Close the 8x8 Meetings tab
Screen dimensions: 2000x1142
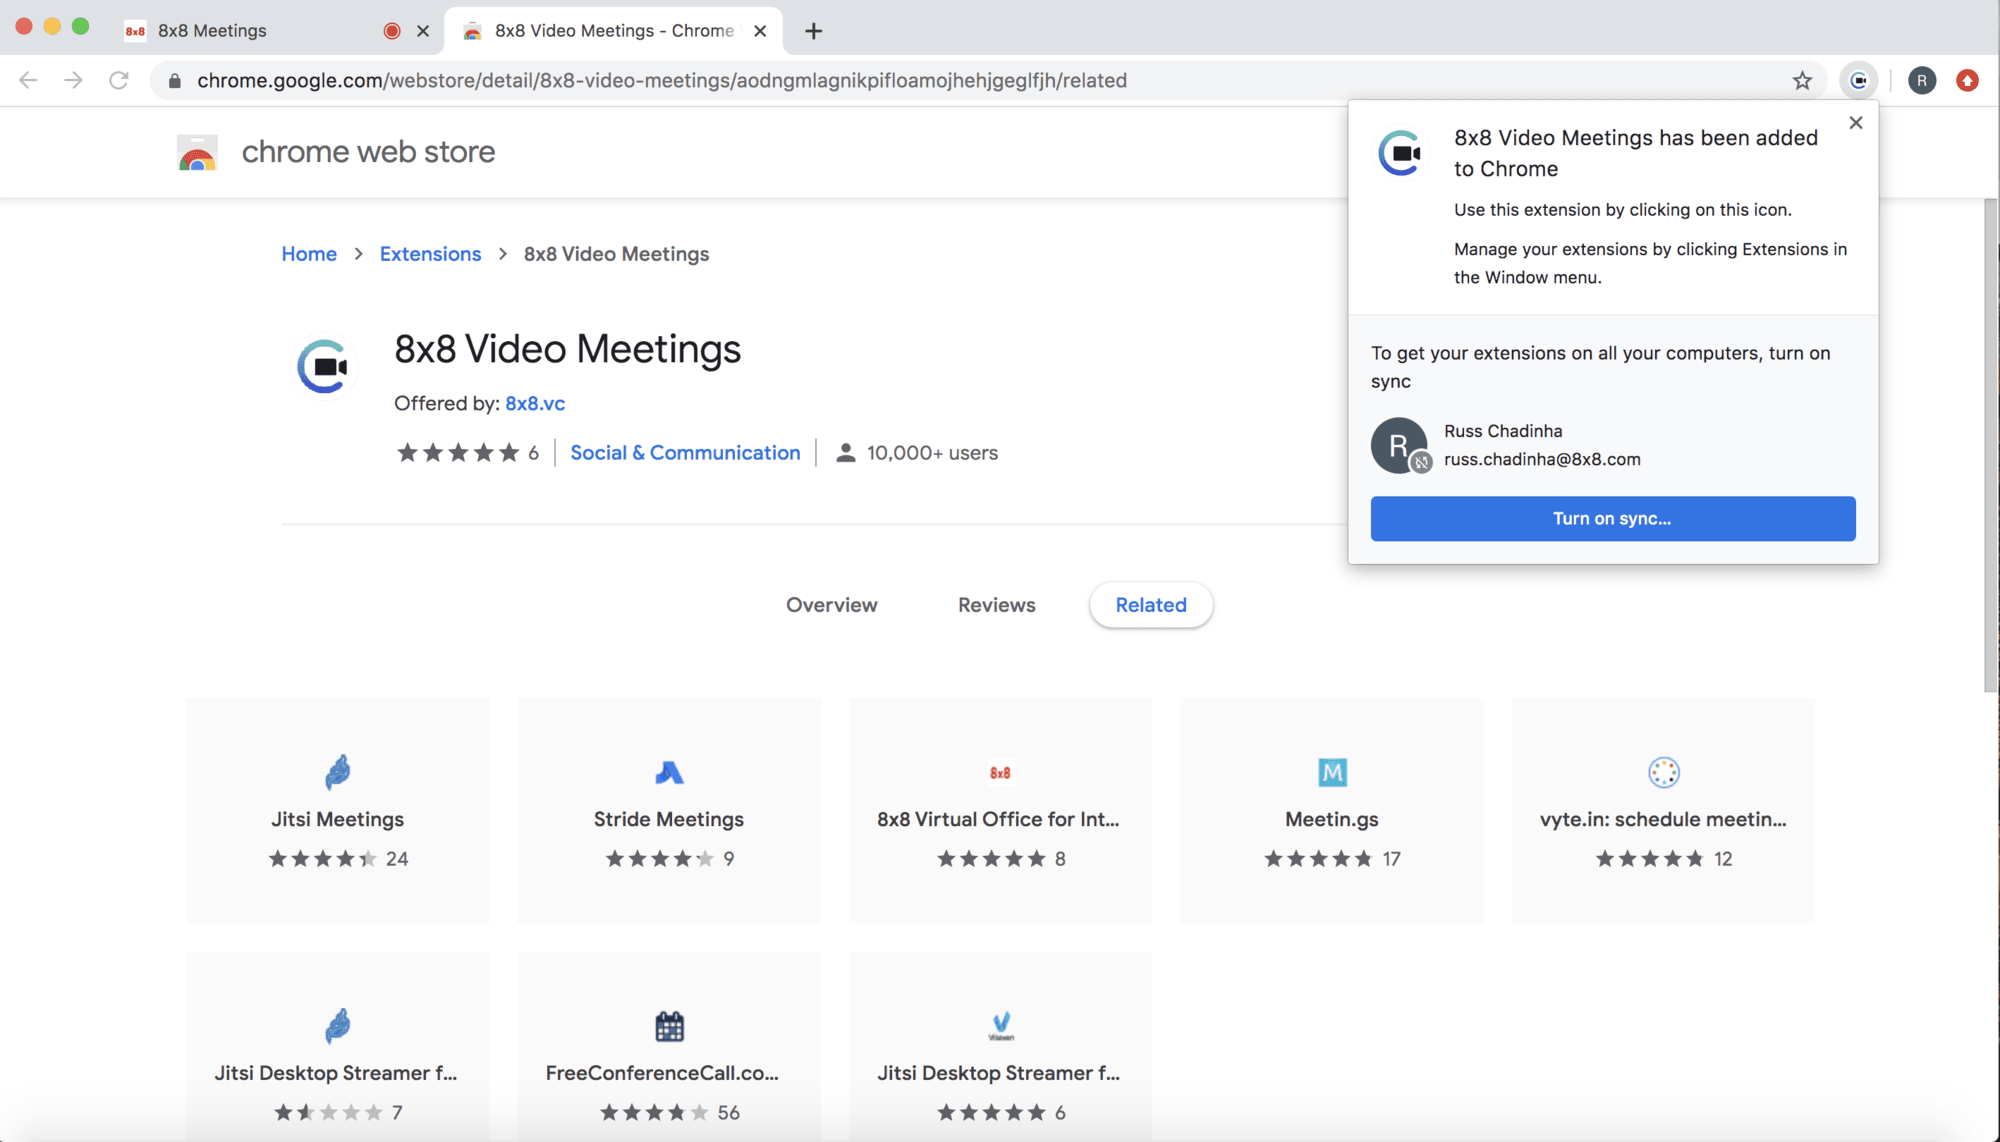click(x=423, y=31)
